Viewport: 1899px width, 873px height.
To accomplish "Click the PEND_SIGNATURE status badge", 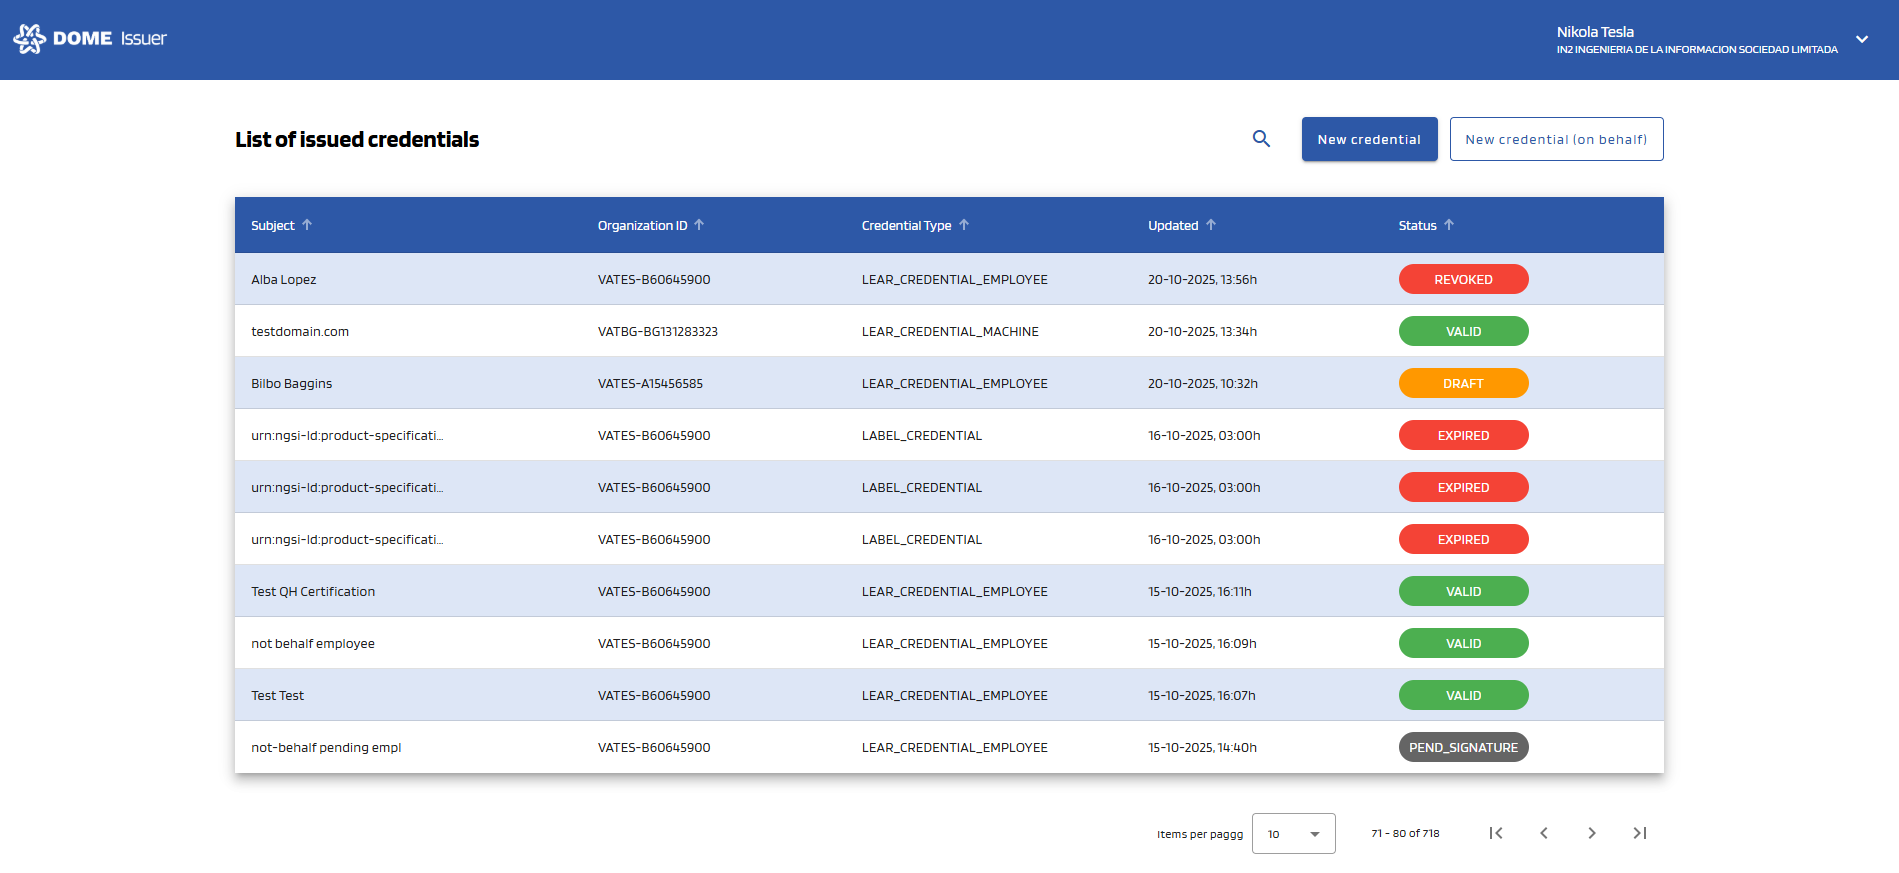I will [1463, 748].
